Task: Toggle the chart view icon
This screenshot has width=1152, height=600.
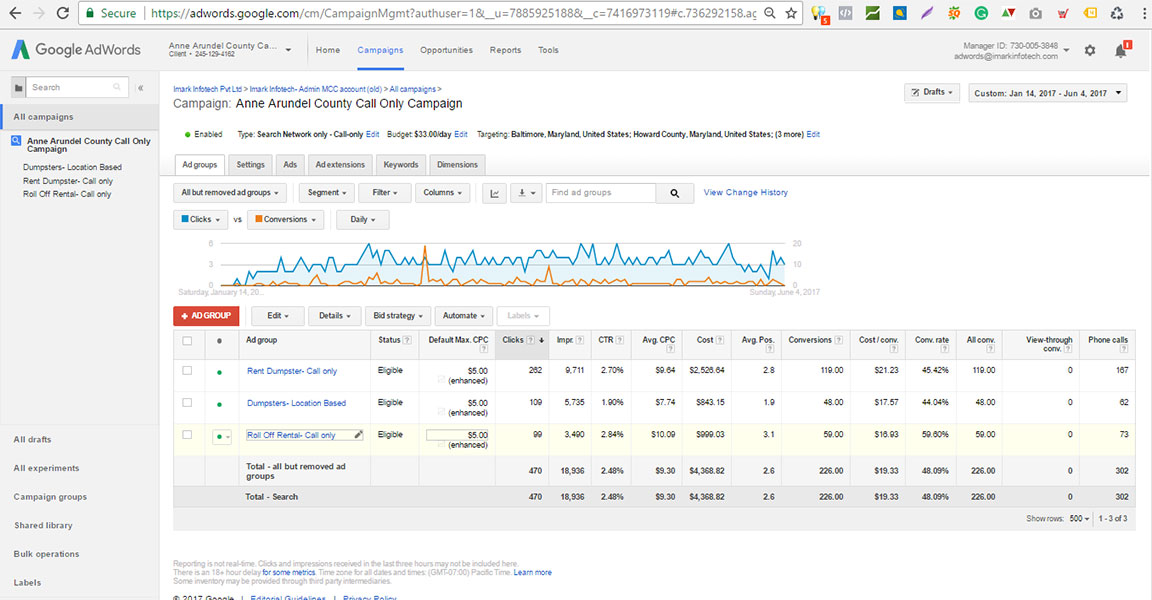Action: (494, 193)
